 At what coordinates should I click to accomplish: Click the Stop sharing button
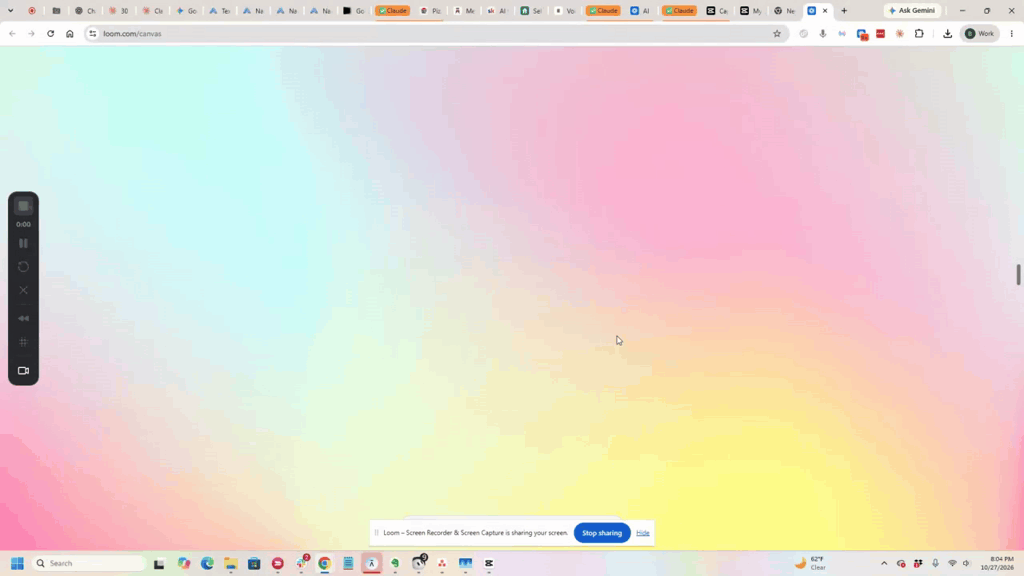[602, 533]
